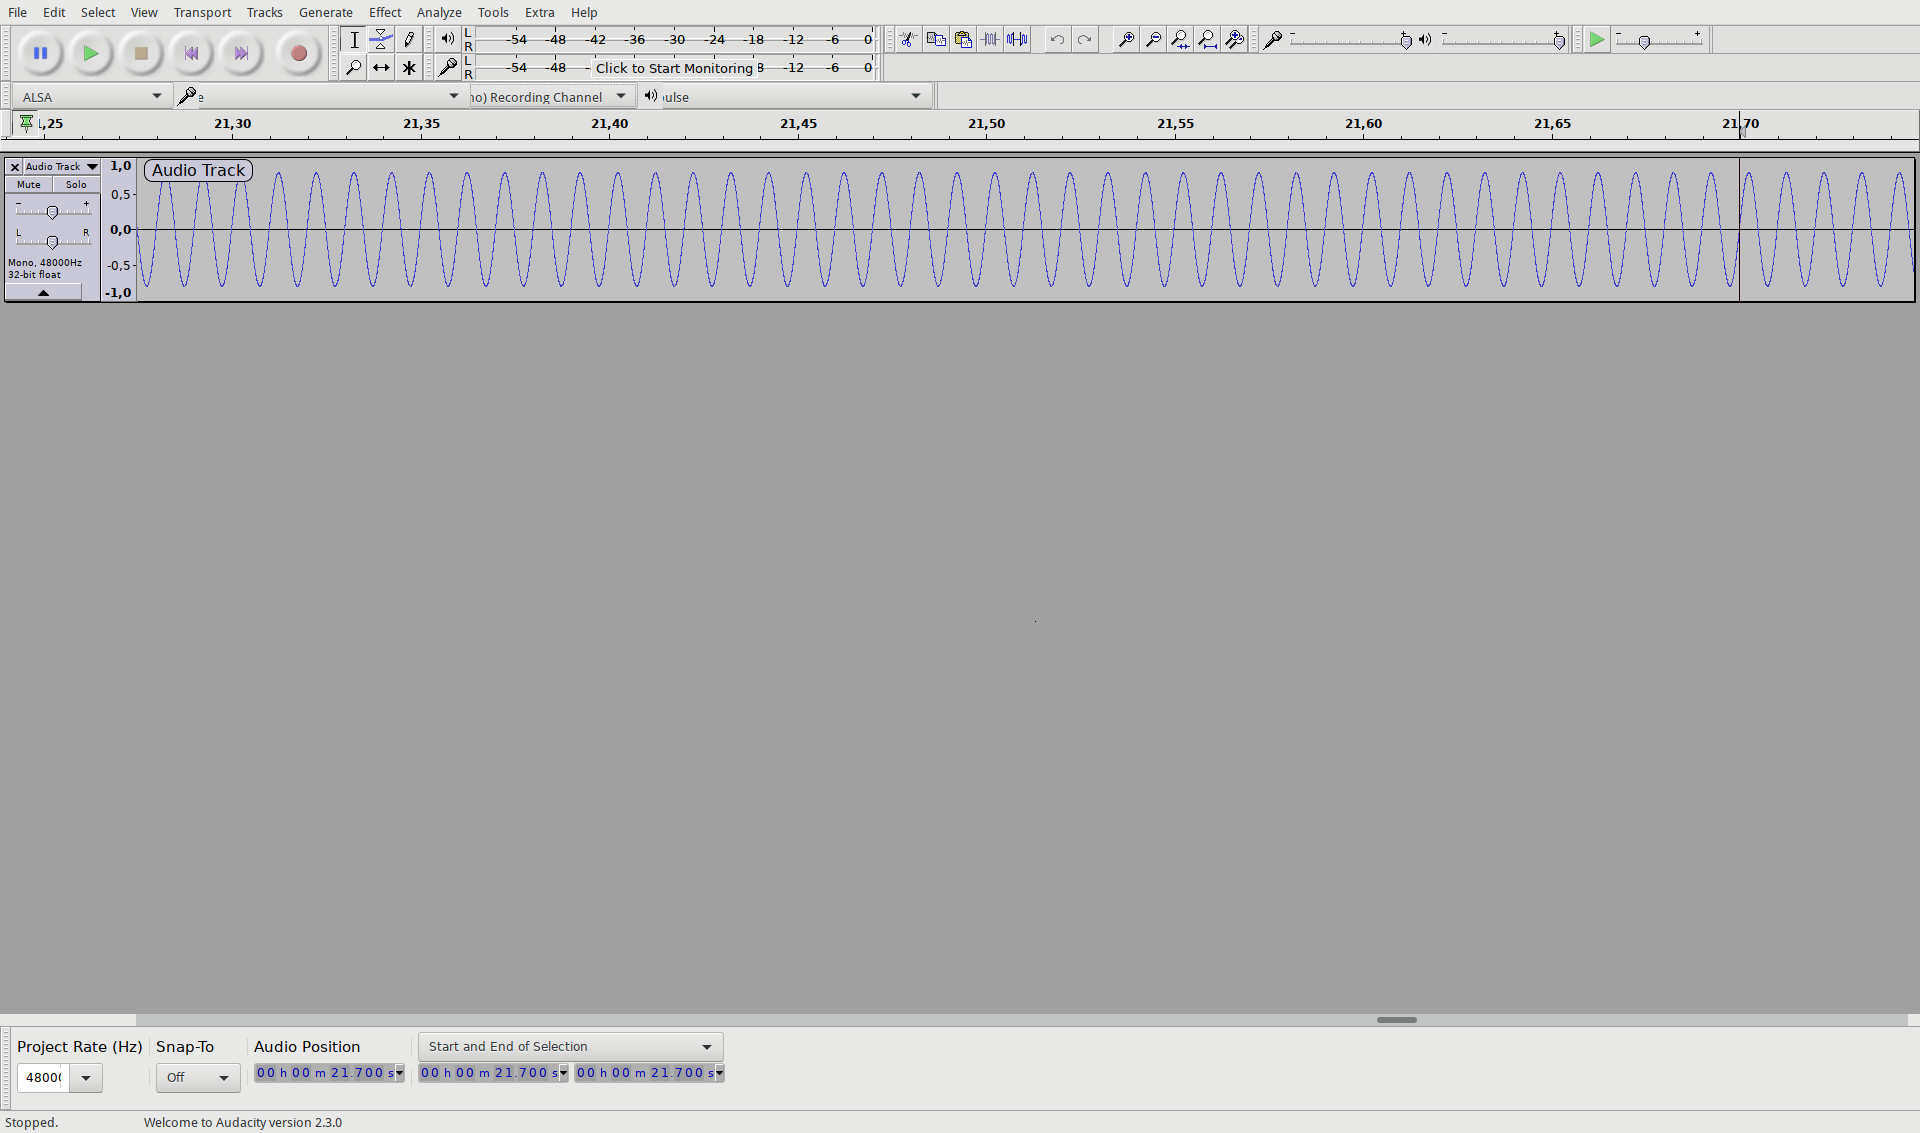Open the Analyze menu

coord(439,12)
